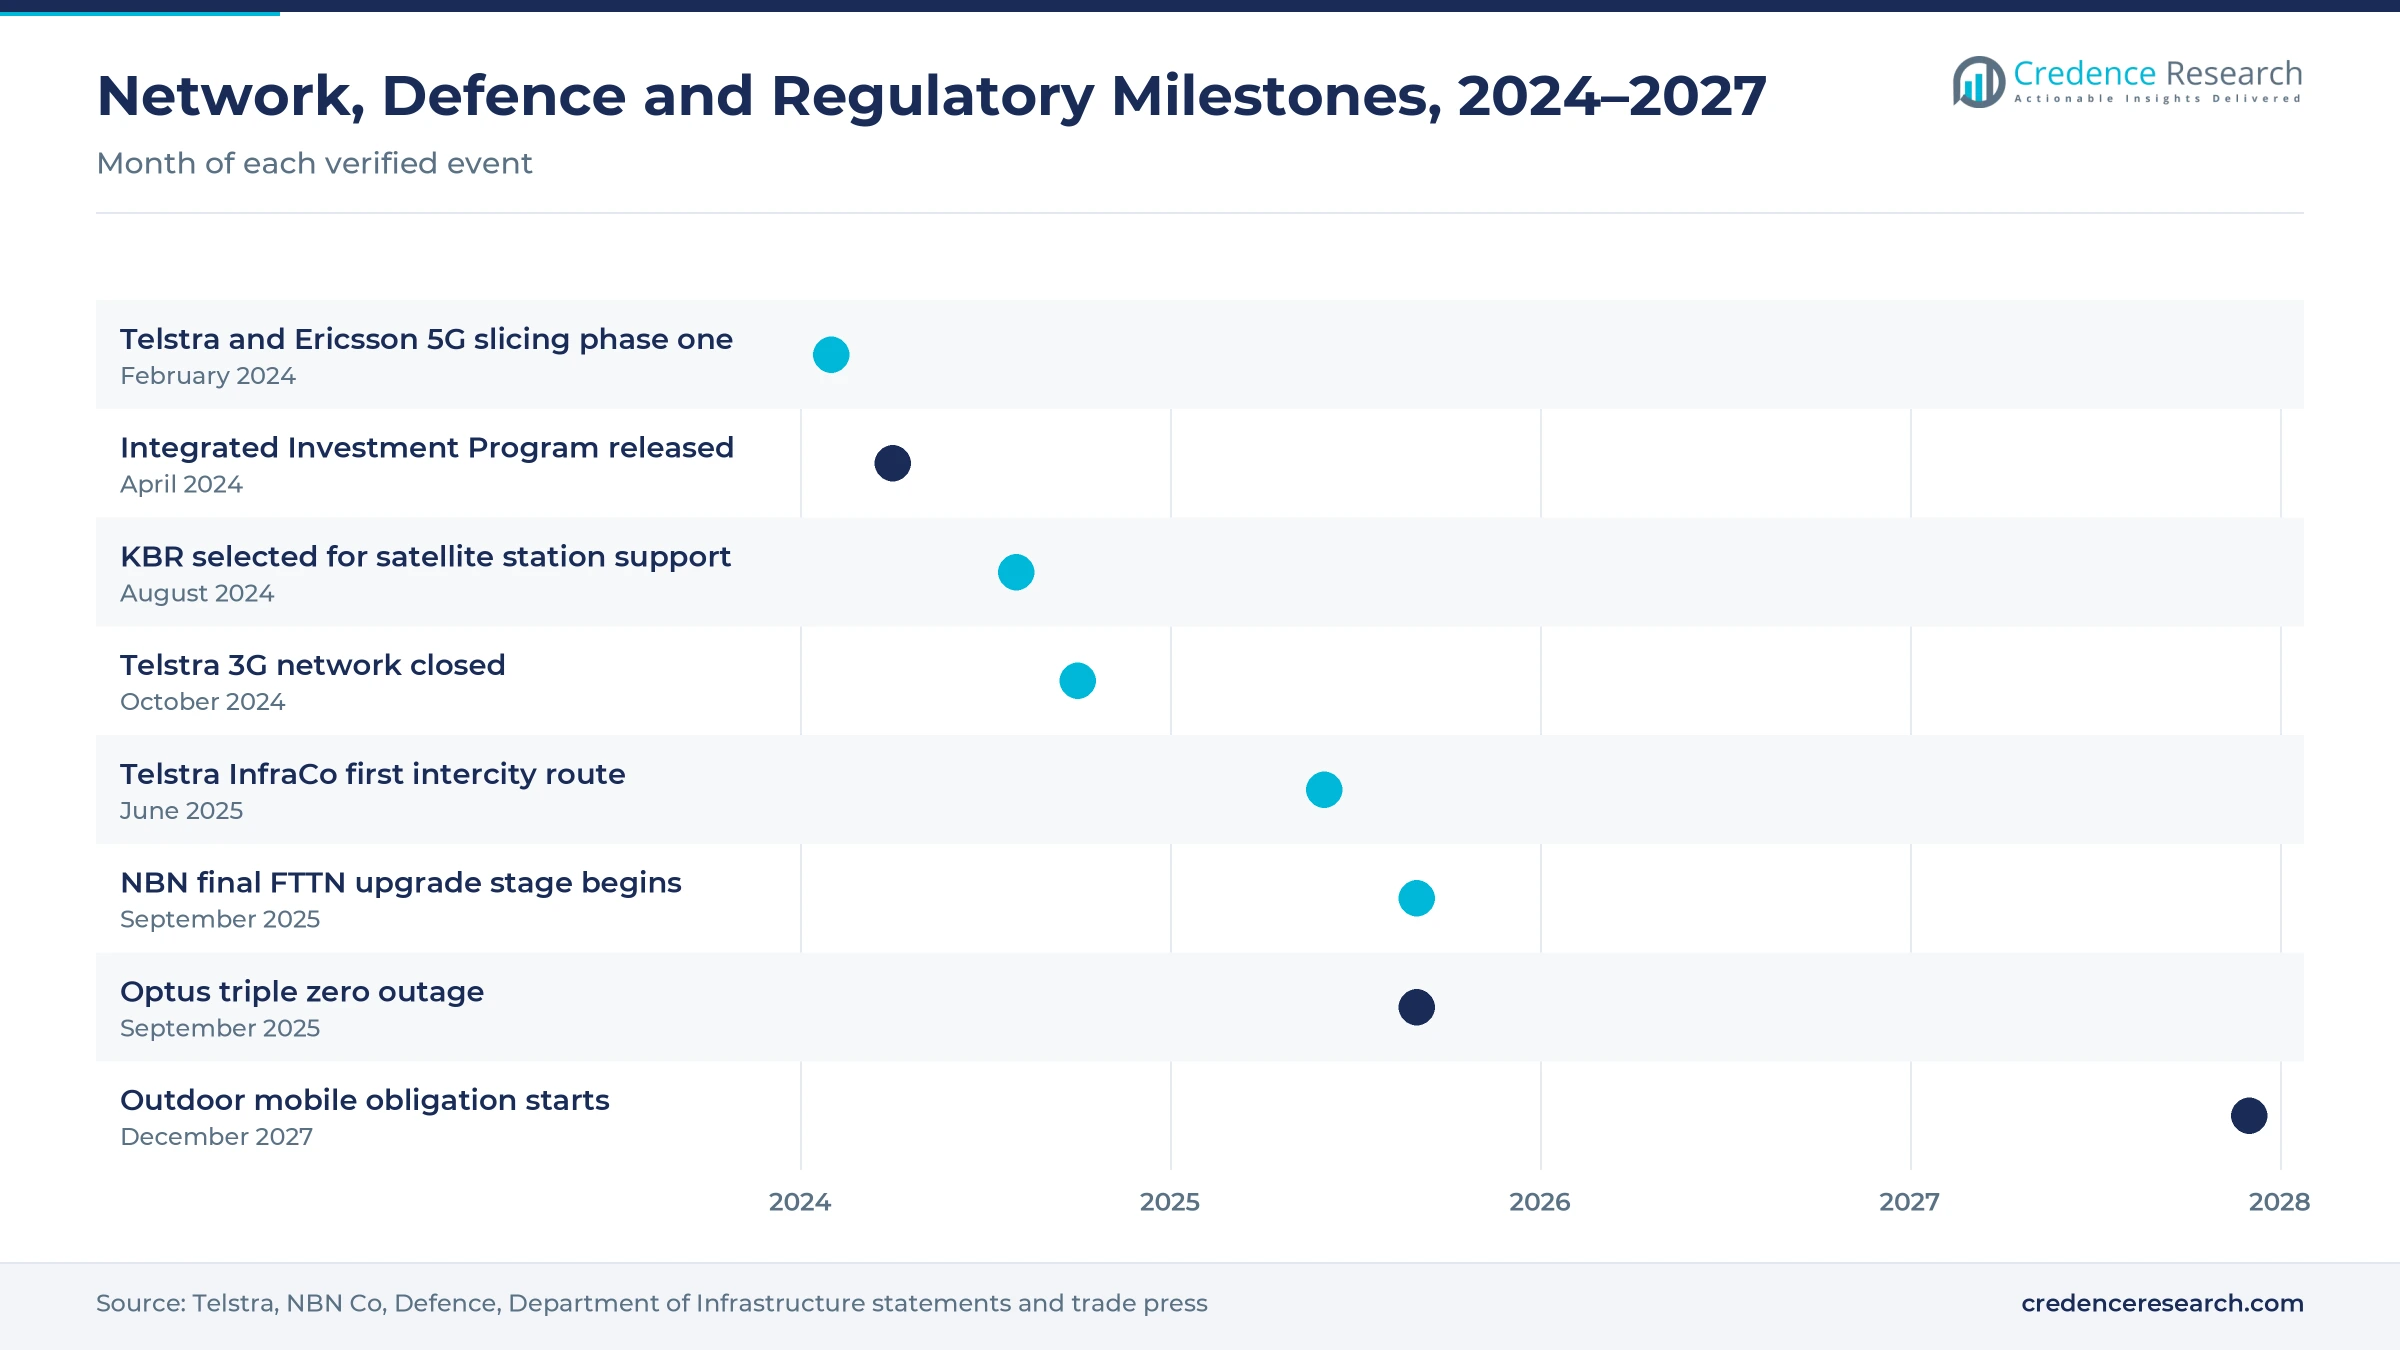Click the 'Integrated Investment Program released' label
This screenshot has height=1350, width=2400.
click(427, 448)
